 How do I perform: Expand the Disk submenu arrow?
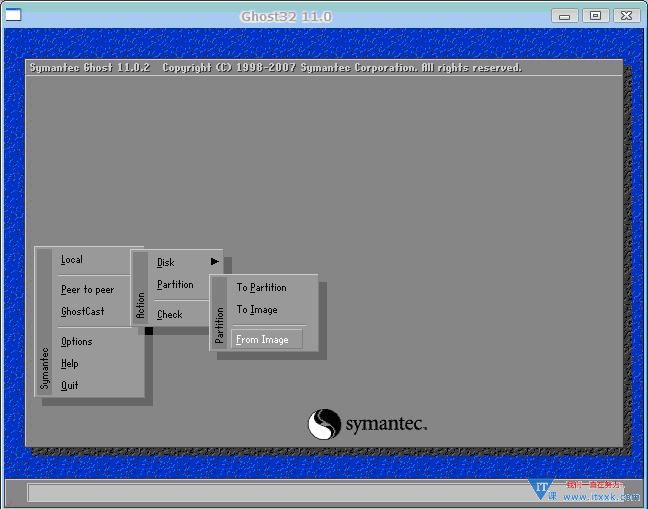[x=214, y=262]
